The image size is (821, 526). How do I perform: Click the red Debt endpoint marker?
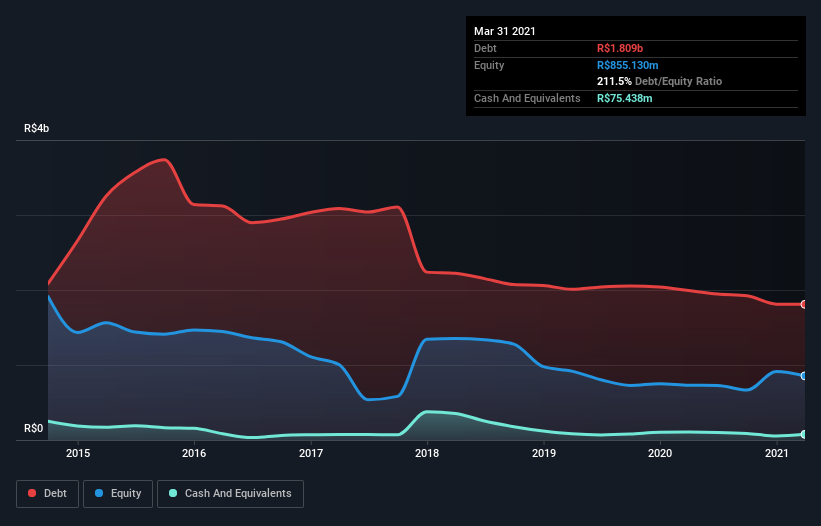(804, 304)
